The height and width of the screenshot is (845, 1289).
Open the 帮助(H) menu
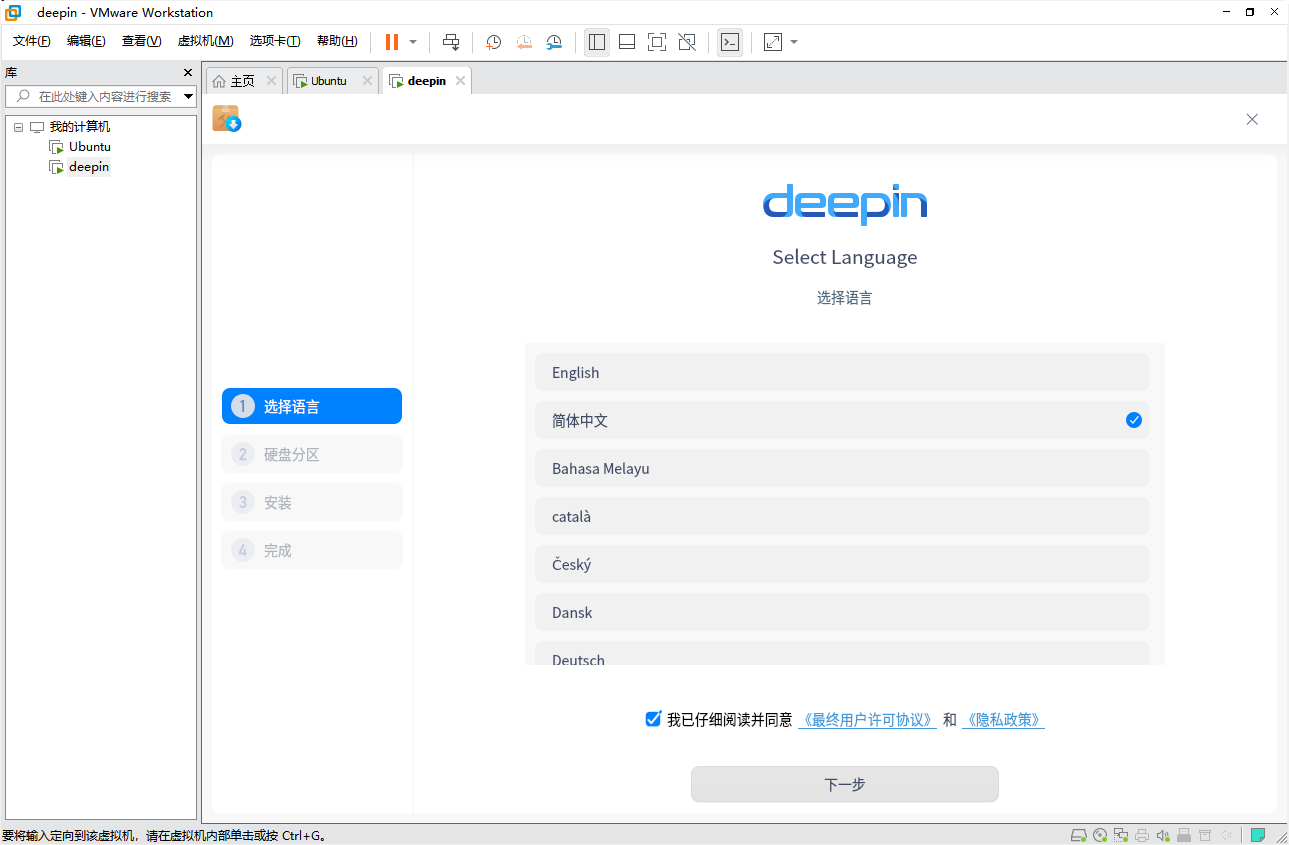337,41
